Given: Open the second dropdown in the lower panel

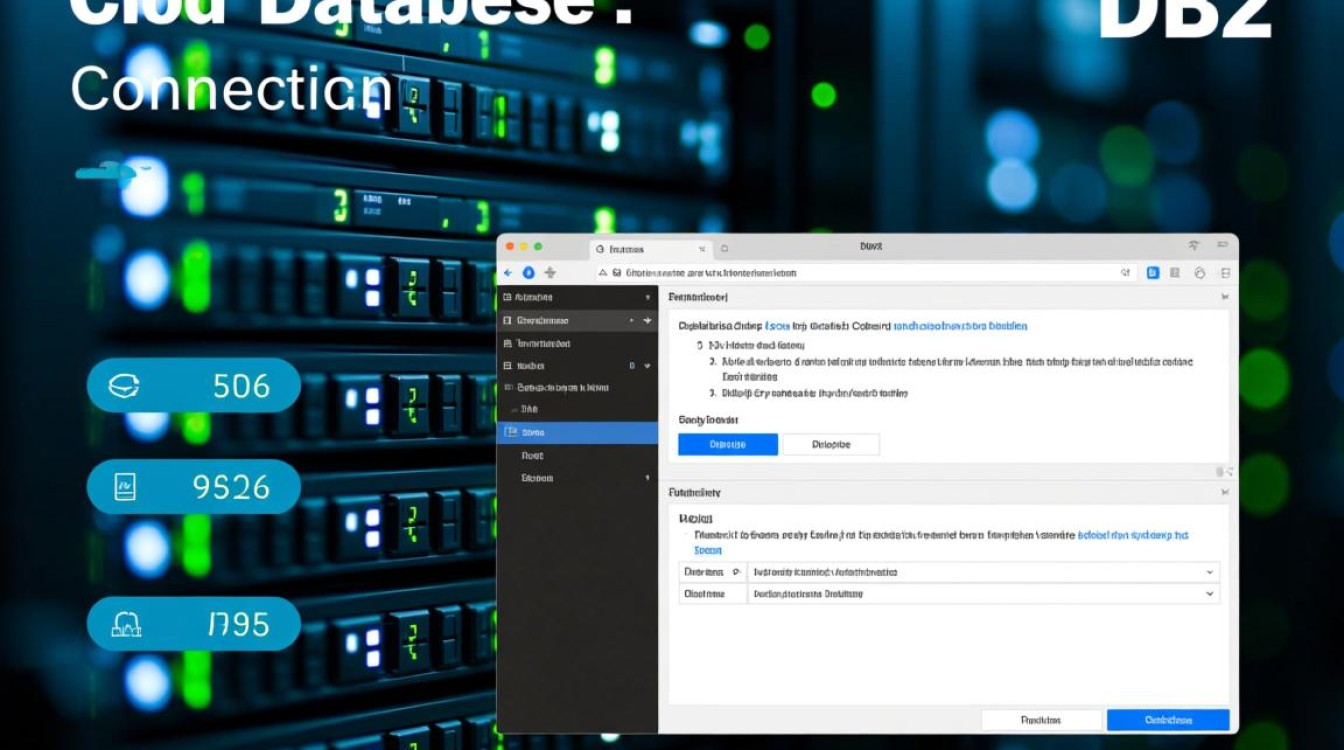Looking at the screenshot, I should pyautogui.click(x=1210, y=594).
